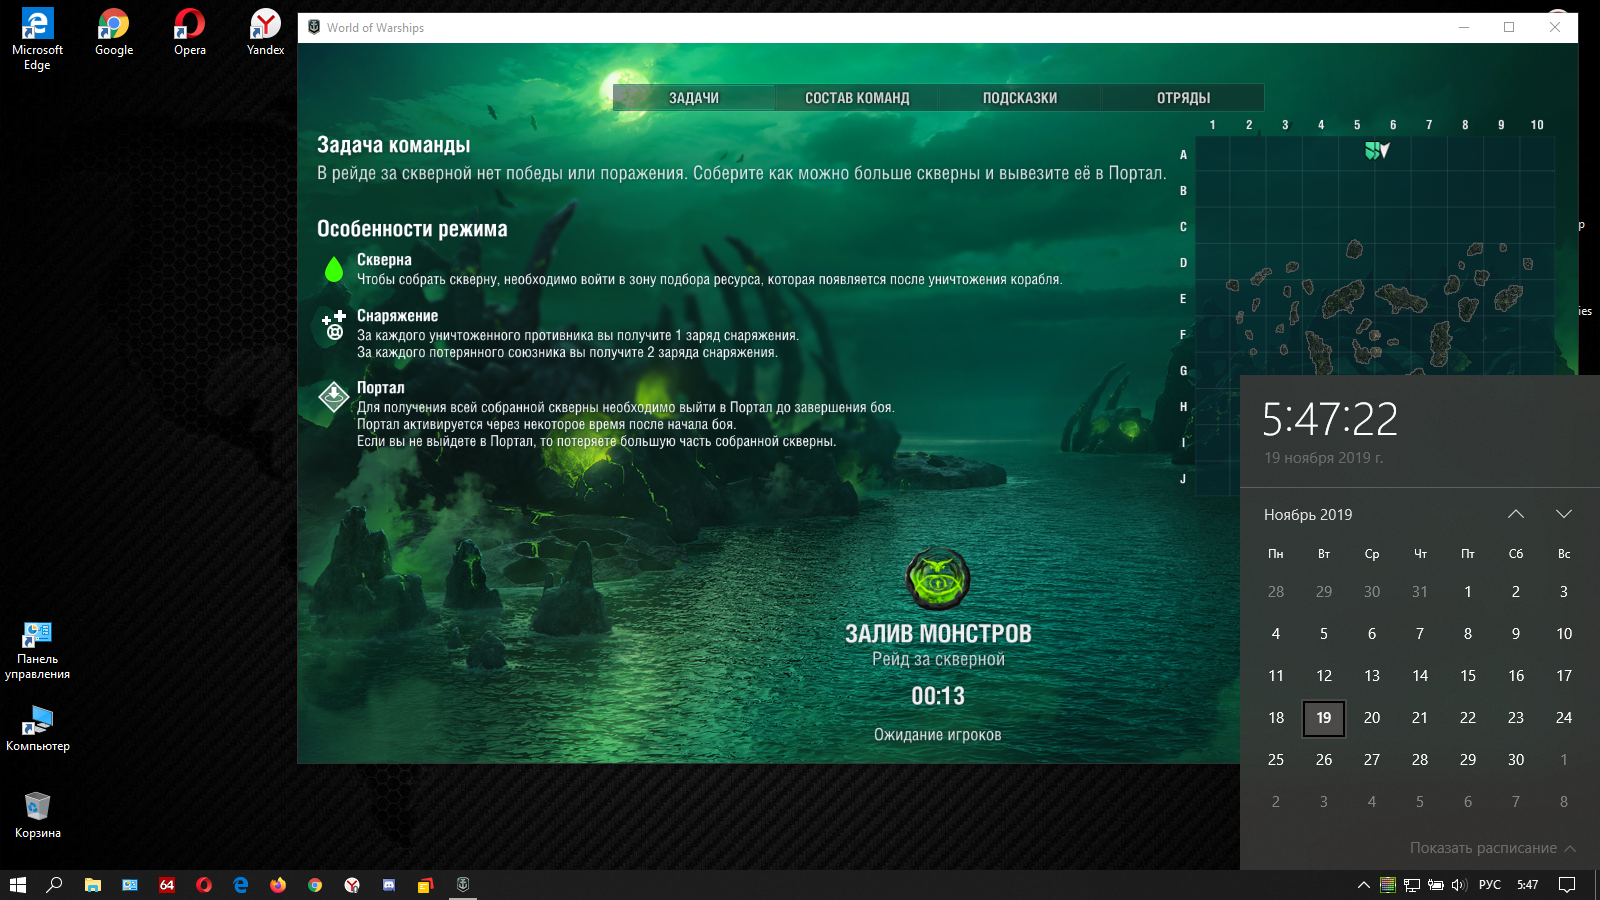Select November 10 in calendar

pyautogui.click(x=1564, y=634)
